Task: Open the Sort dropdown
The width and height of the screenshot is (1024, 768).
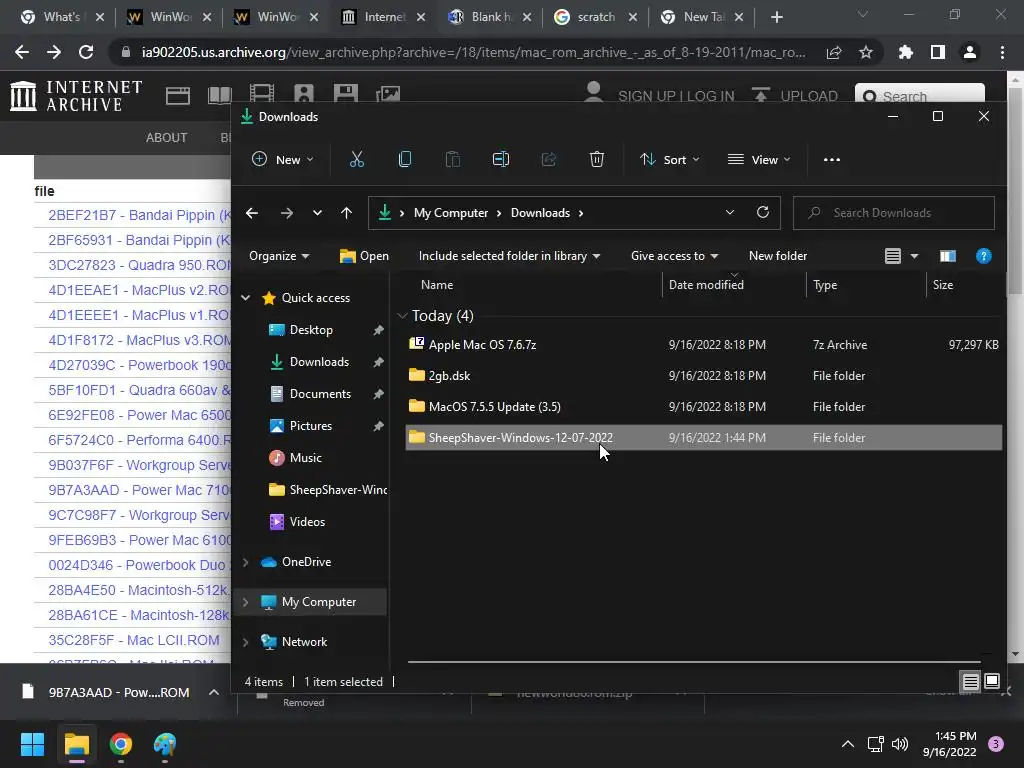Action: pyautogui.click(x=670, y=159)
